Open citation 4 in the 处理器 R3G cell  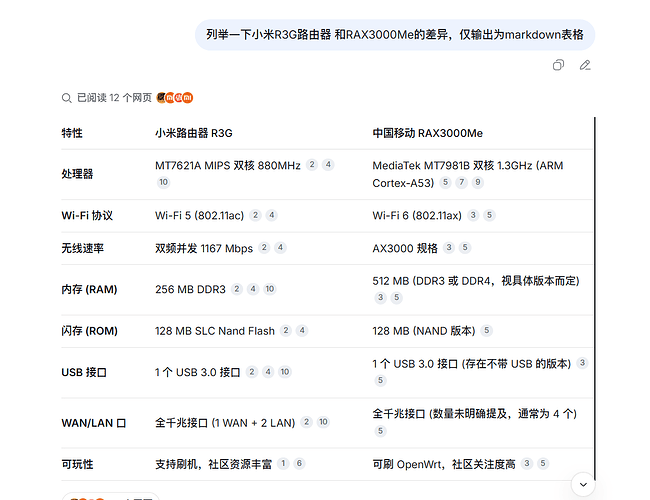328,165
